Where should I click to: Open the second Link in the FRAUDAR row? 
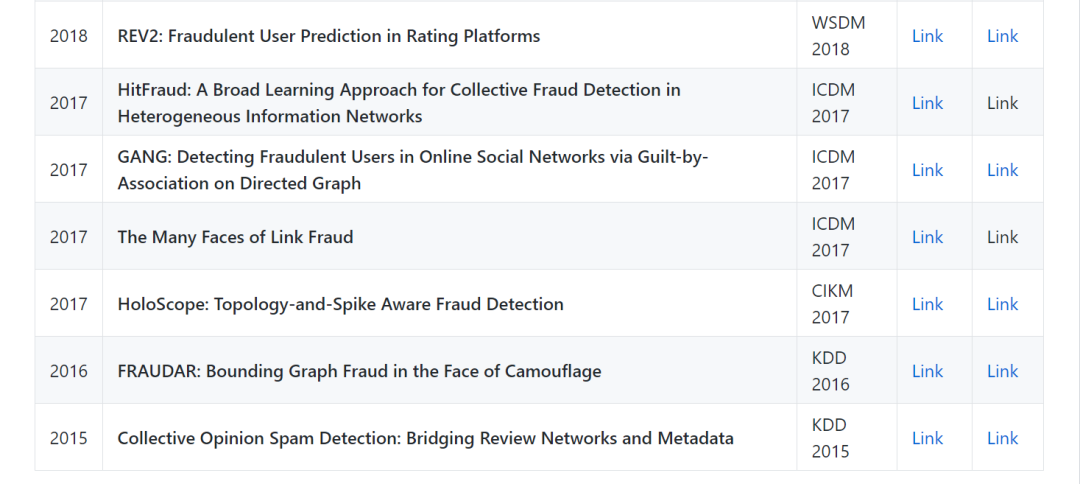click(x=1002, y=371)
